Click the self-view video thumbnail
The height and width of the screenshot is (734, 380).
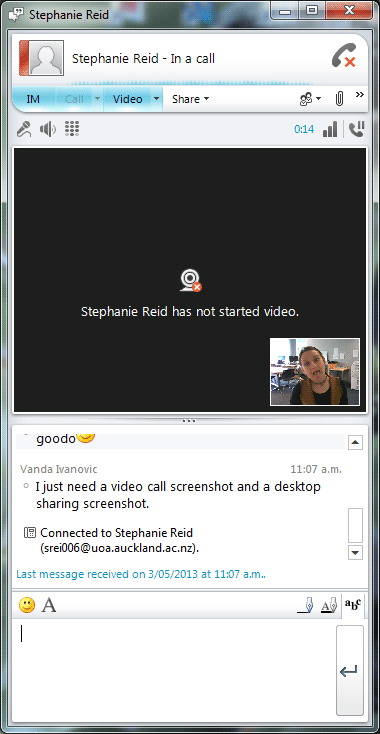315,372
